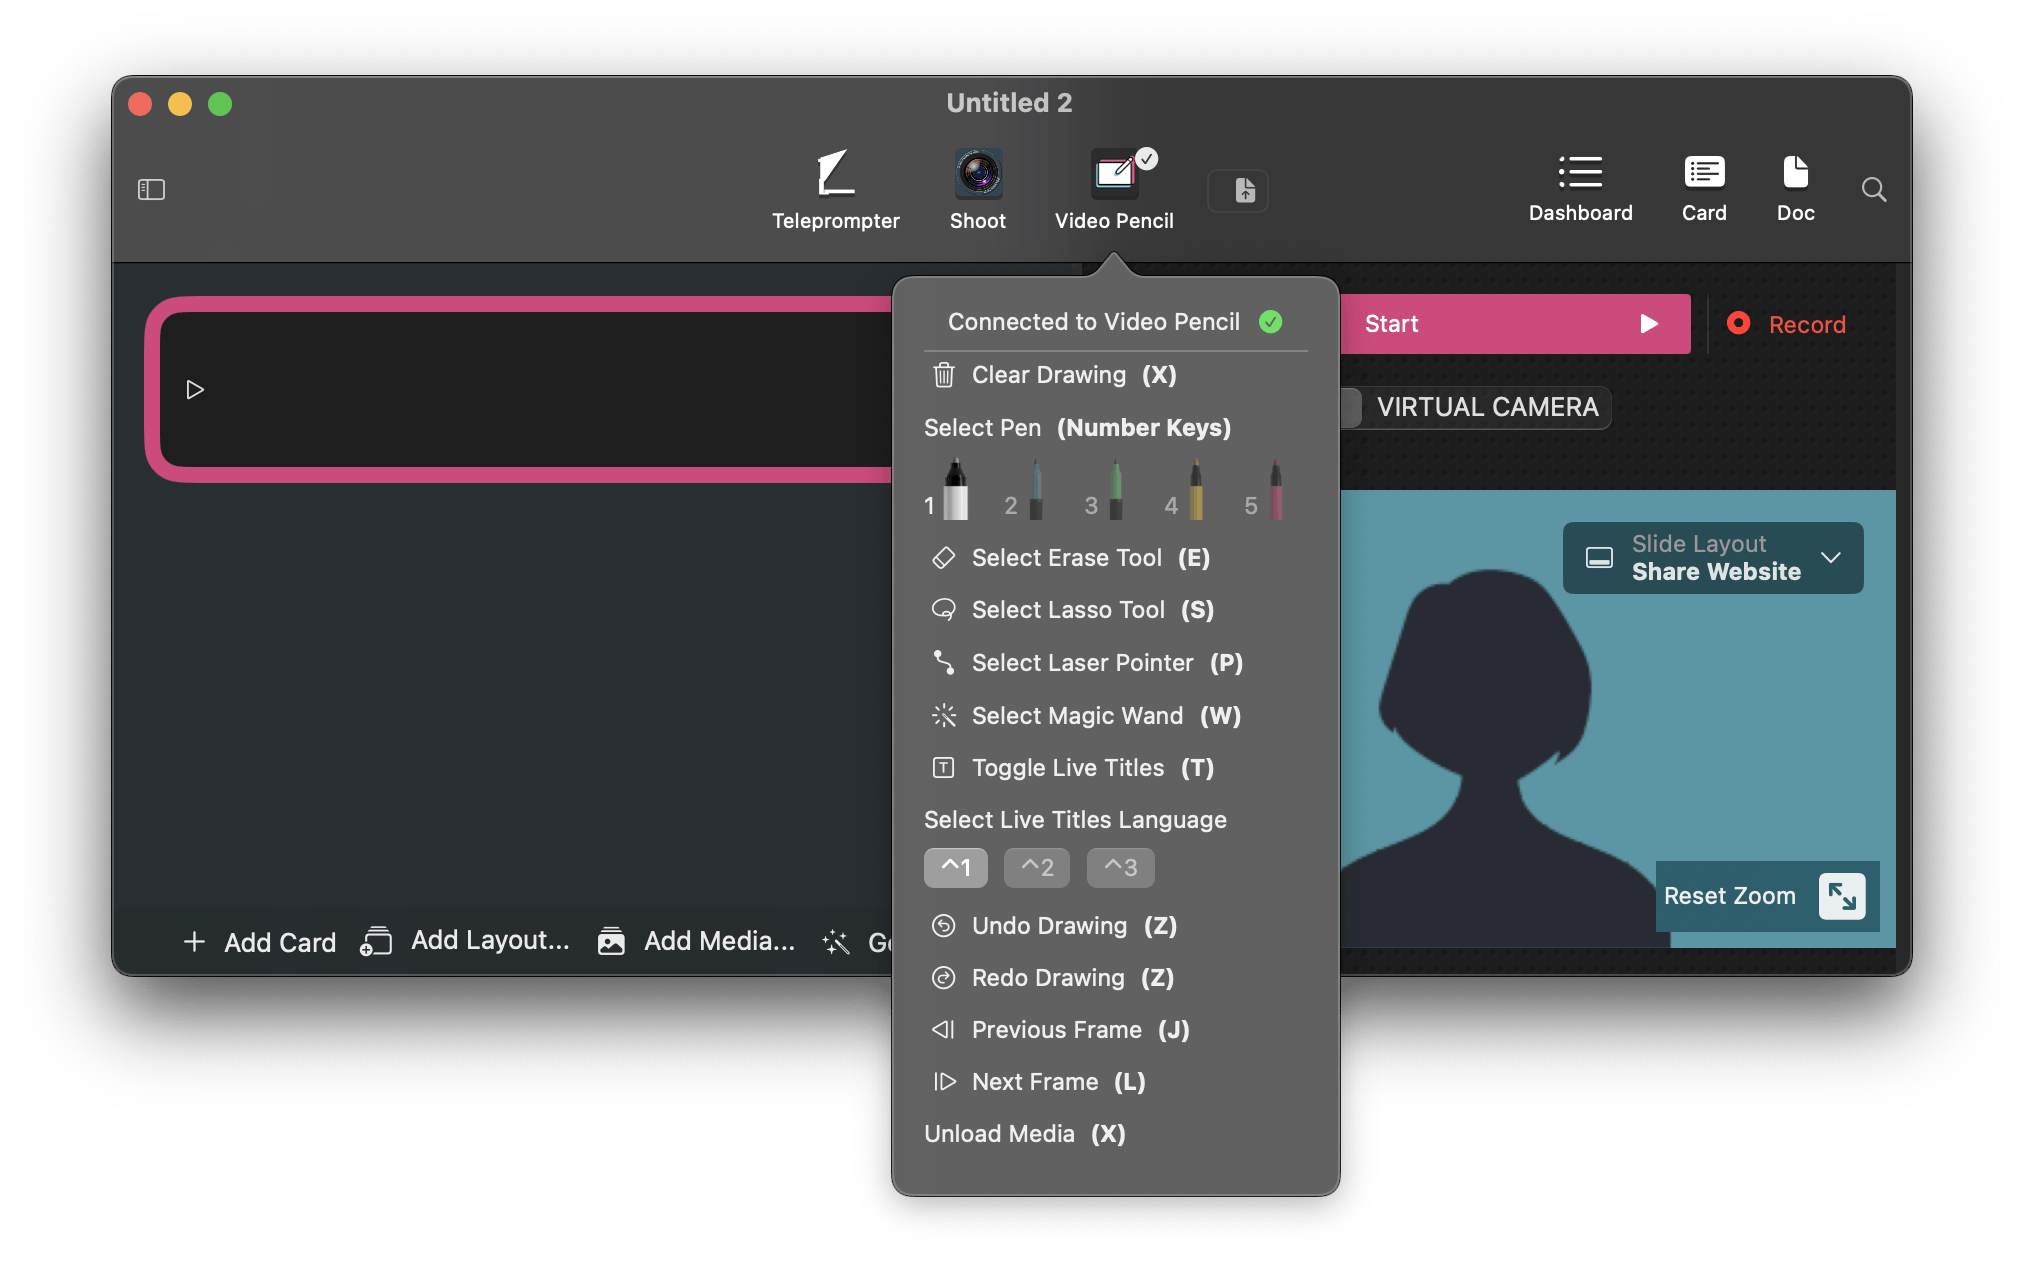
Task: Choose Select Laser Pointer menu item
Action: click(x=1082, y=663)
